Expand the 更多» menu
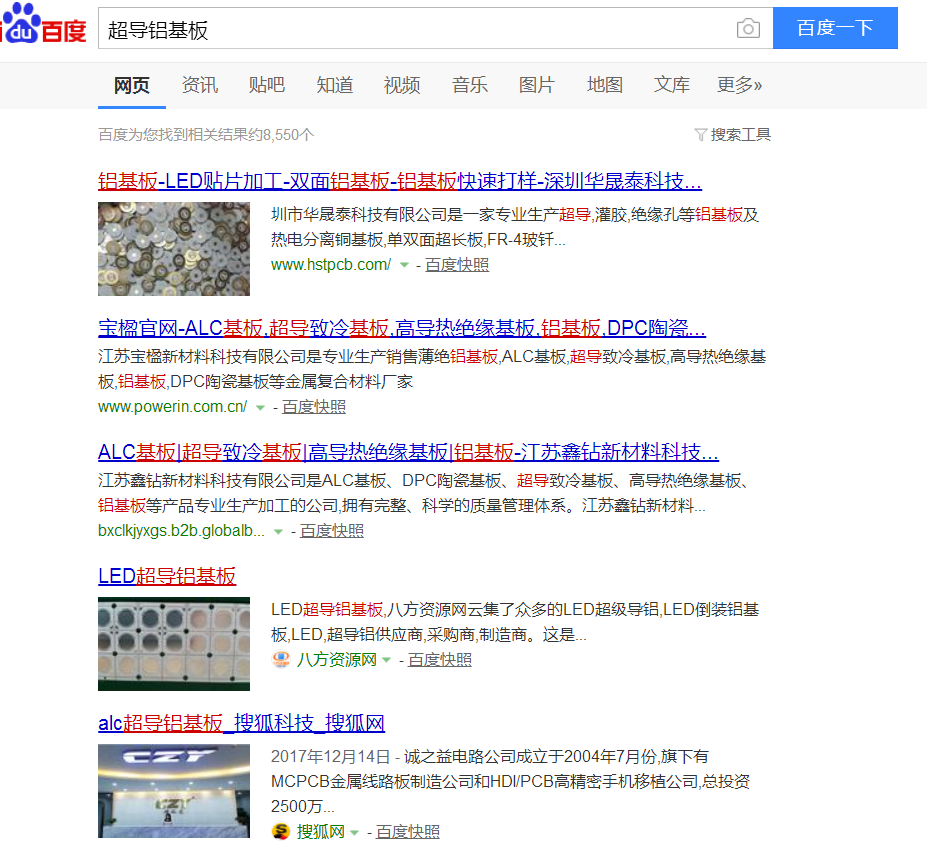Screen dimensions: 927x856 739,85
